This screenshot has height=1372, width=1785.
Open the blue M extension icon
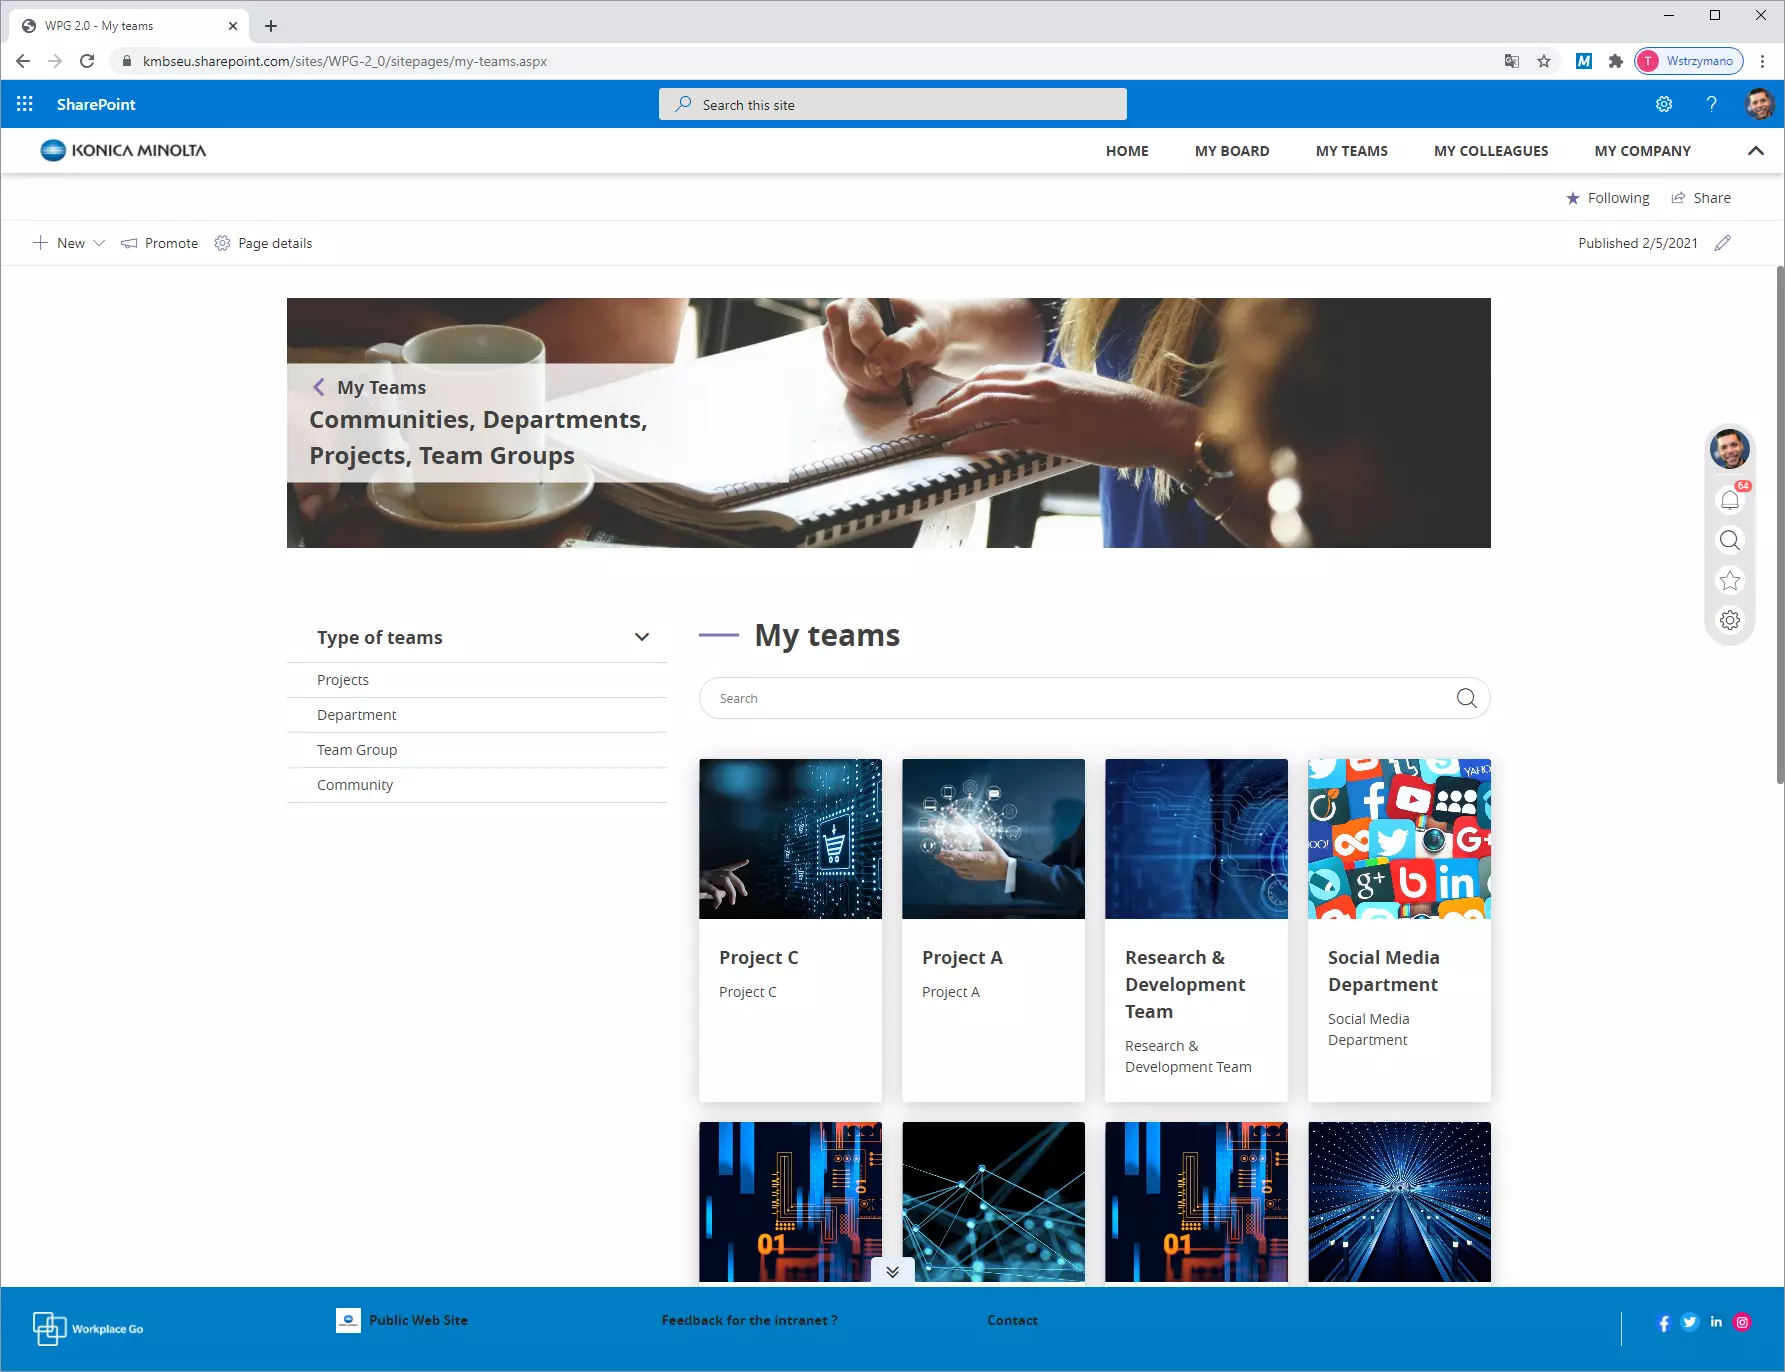1584,61
